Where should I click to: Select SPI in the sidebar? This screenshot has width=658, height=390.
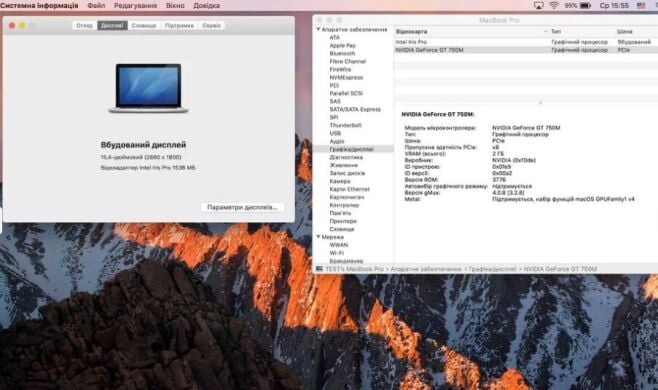point(334,117)
